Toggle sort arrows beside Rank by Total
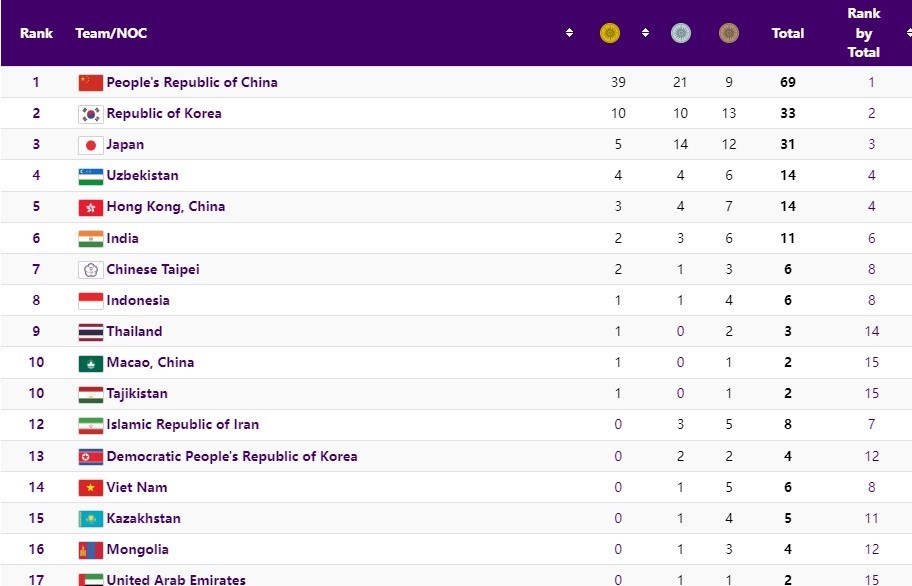This screenshot has width=912, height=586. (908, 33)
